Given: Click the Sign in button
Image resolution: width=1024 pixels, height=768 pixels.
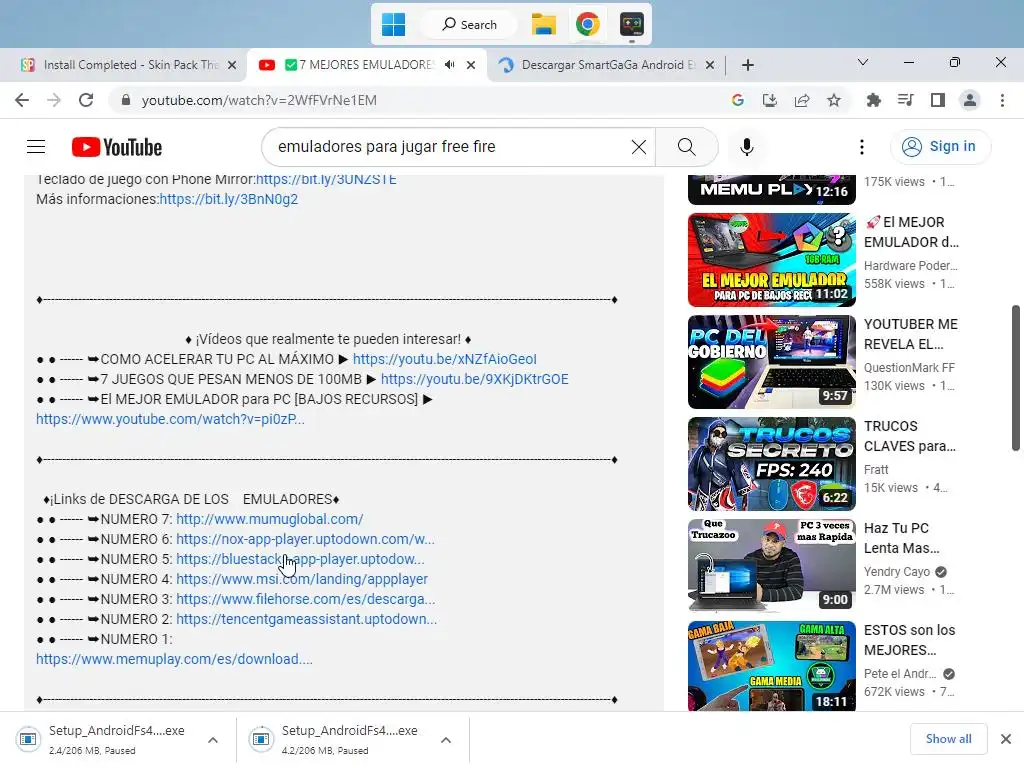Looking at the screenshot, I should (x=940, y=146).
